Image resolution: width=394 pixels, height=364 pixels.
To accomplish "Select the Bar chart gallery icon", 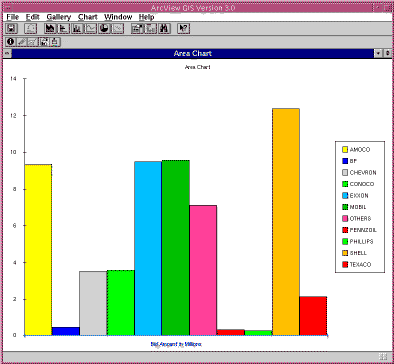I will (x=64, y=29).
